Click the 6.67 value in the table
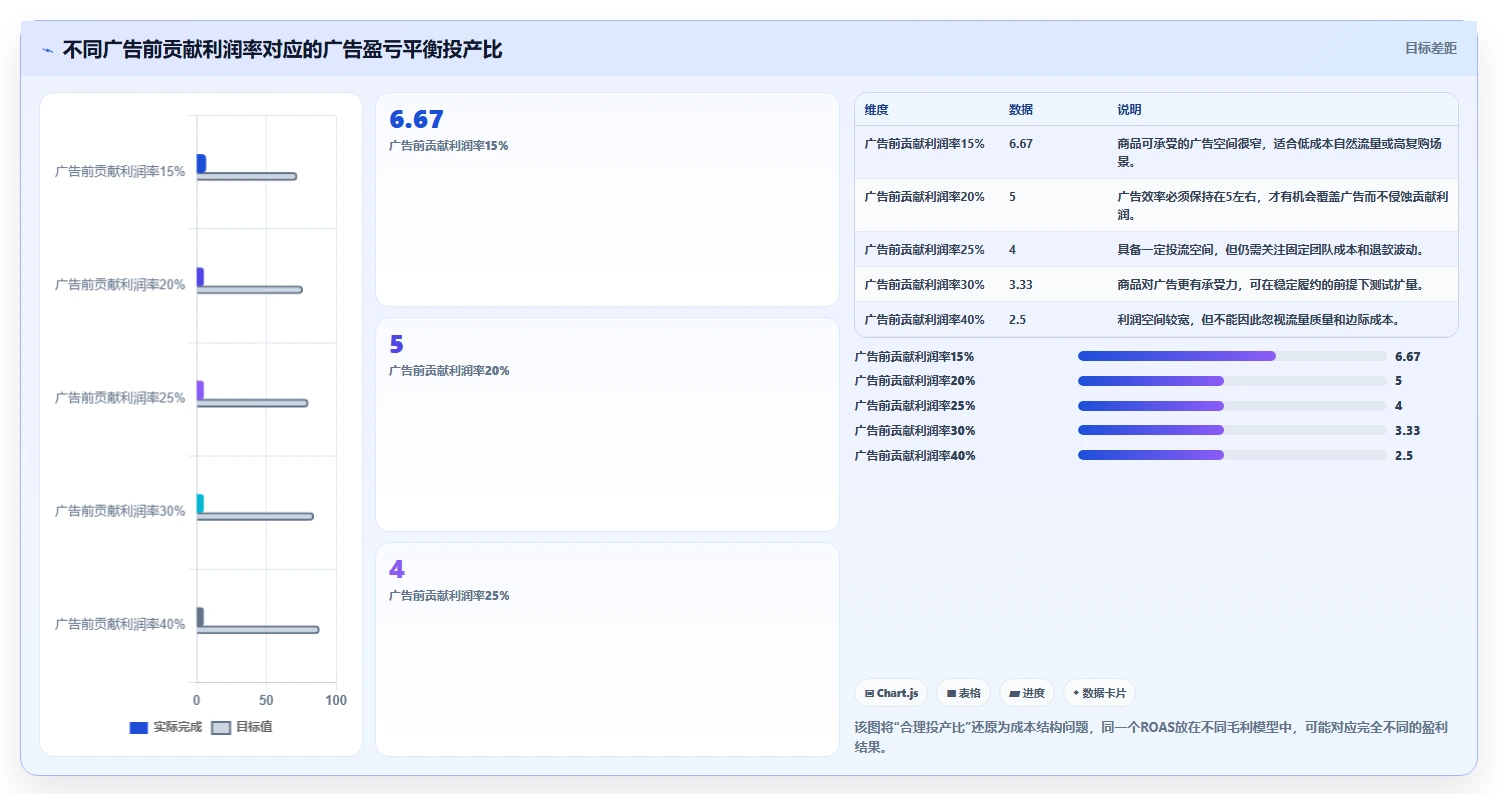 (1021, 144)
